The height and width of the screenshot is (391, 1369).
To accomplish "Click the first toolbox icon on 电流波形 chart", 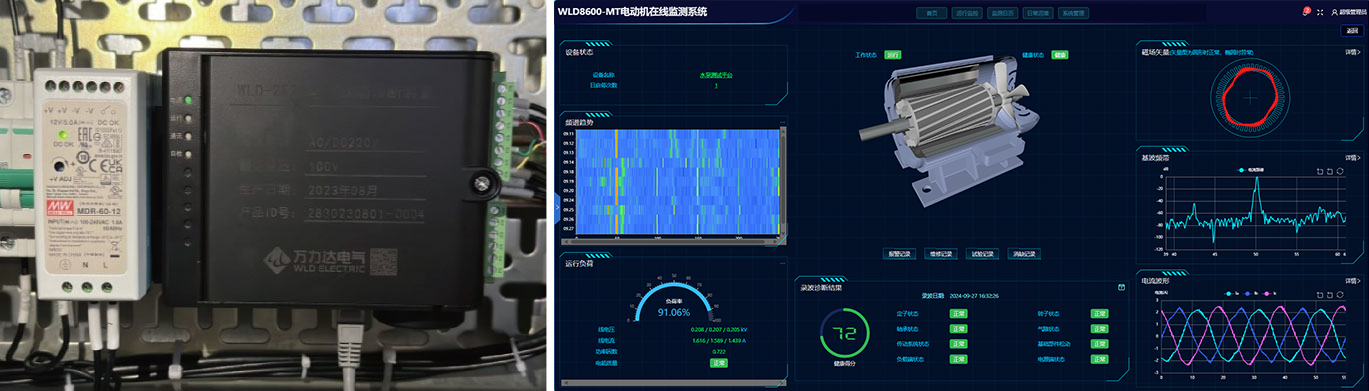I will tap(1320, 294).
